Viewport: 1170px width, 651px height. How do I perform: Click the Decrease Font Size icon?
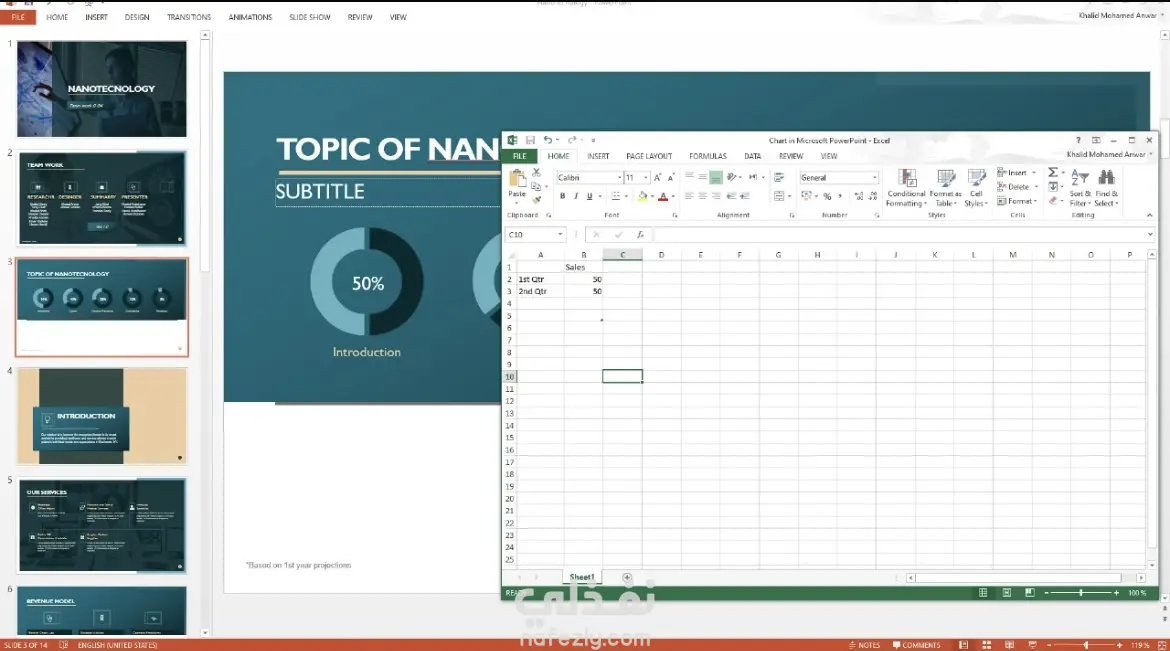[x=670, y=178]
